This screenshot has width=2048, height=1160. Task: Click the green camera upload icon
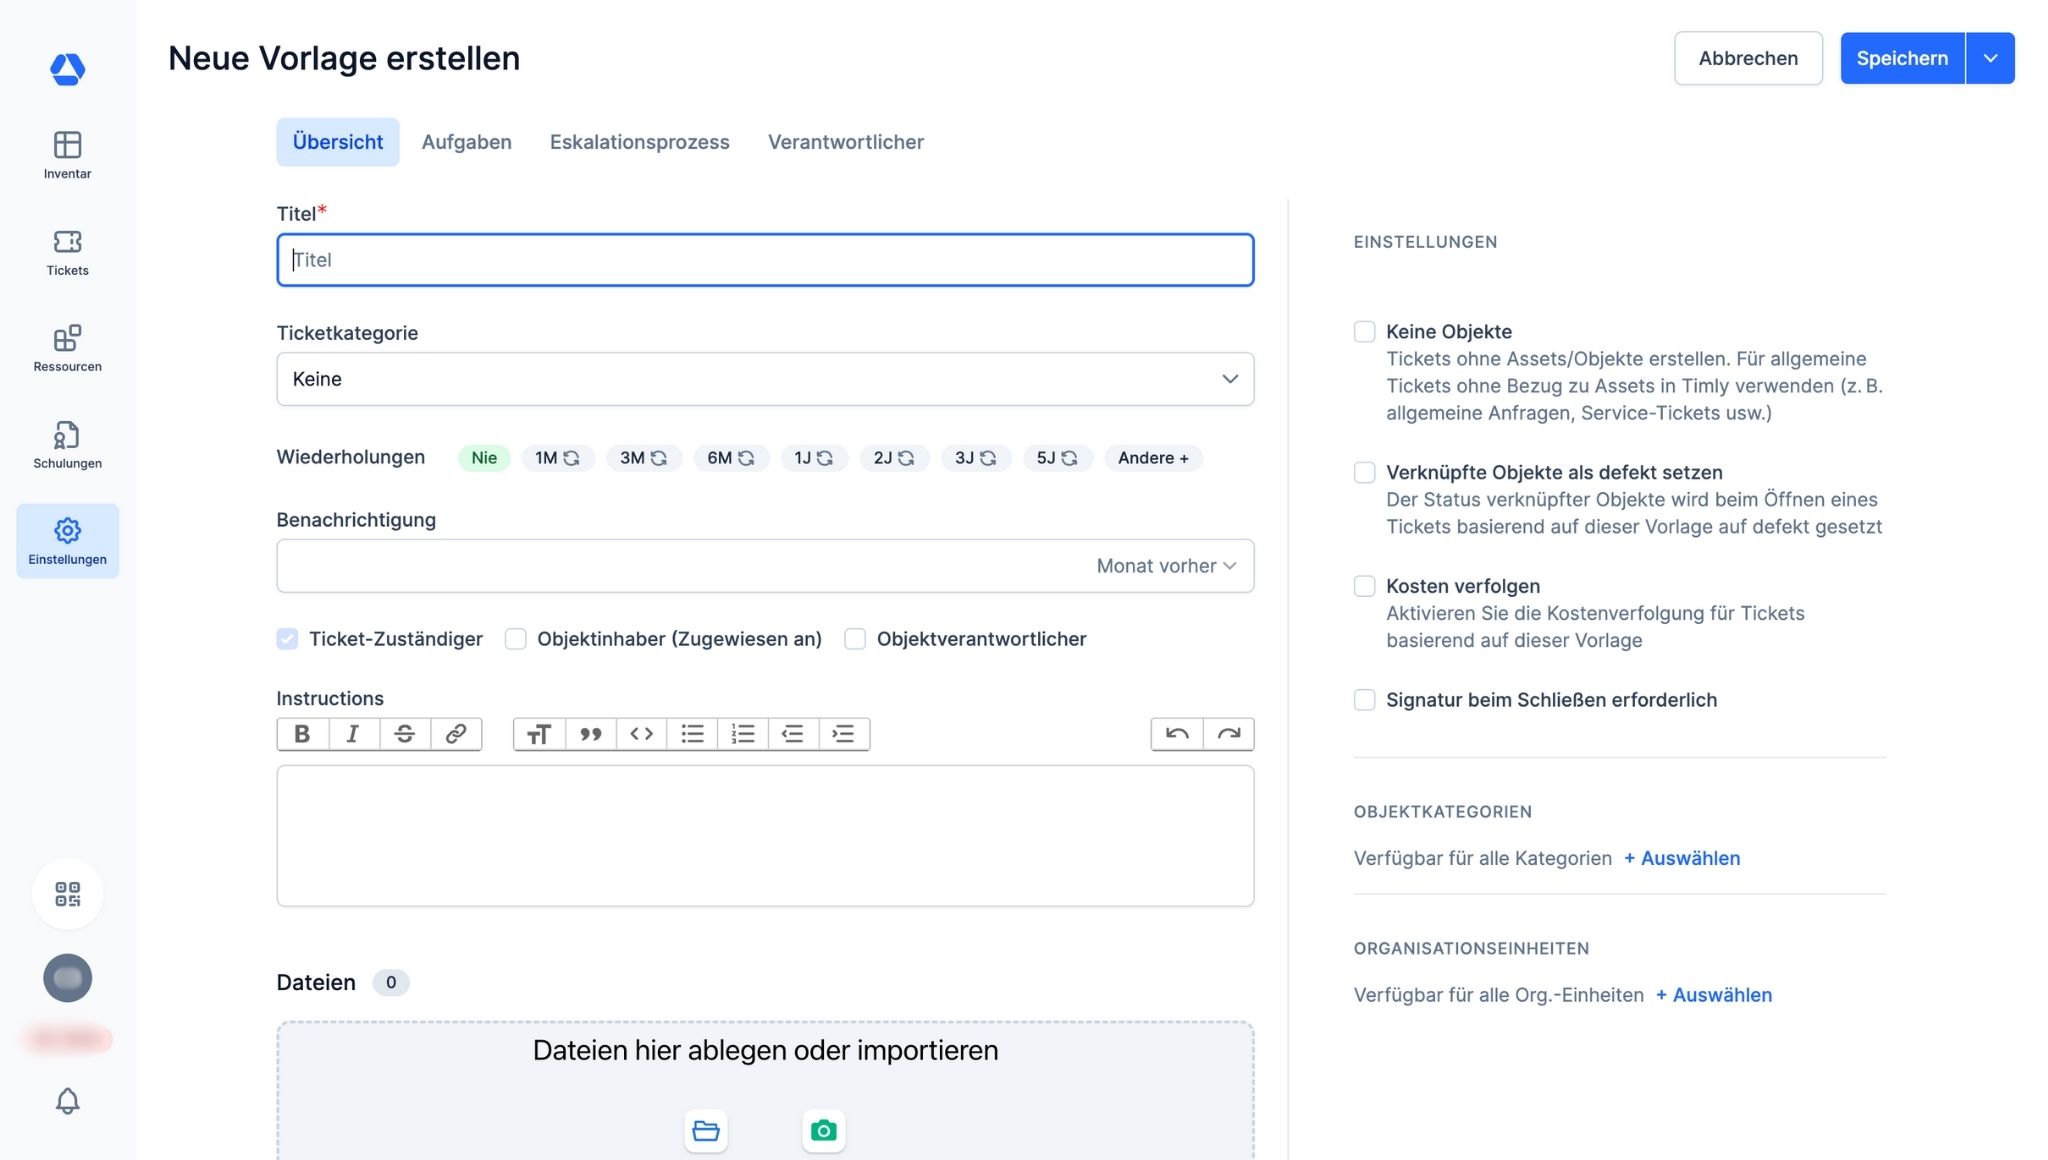823,1131
